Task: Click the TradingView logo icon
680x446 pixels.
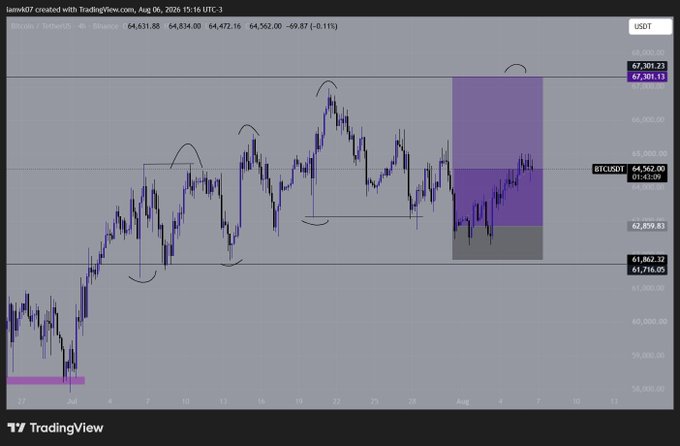Action: tap(16, 428)
